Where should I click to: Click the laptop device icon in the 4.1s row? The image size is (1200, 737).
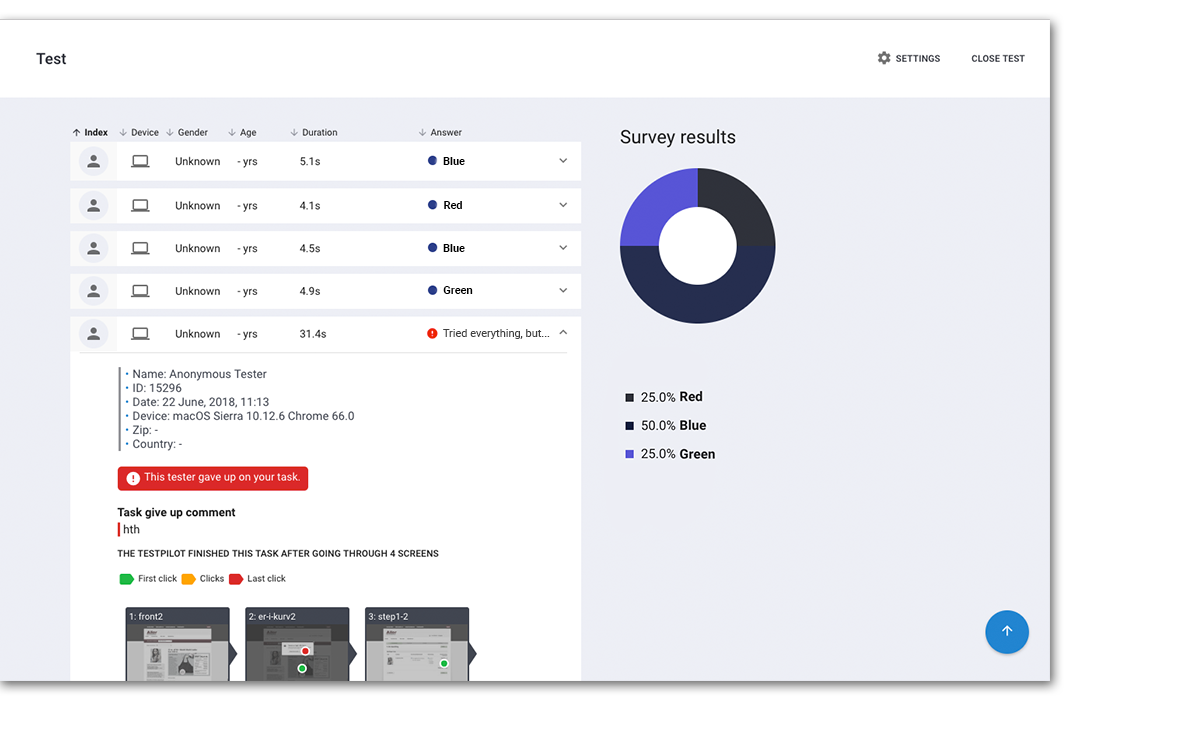(x=140, y=205)
